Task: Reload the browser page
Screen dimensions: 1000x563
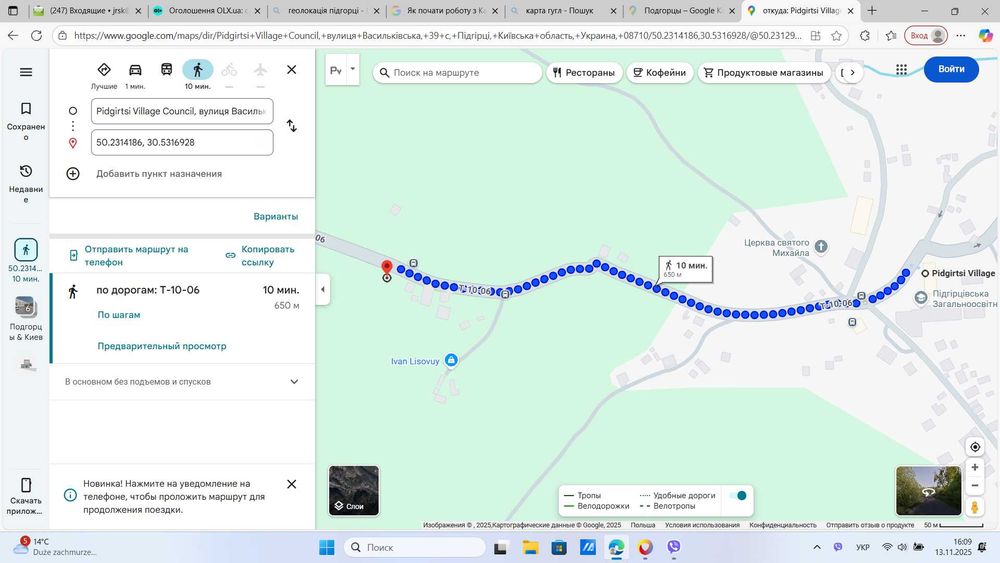Action: click(x=36, y=36)
